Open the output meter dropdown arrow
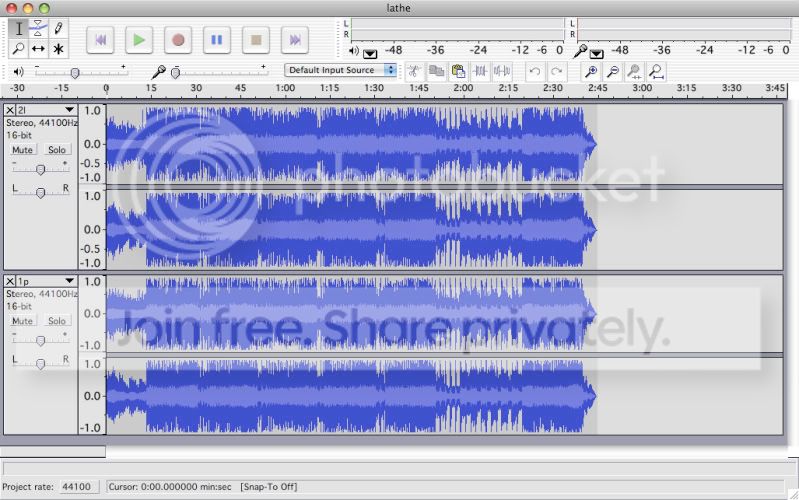The image size is (799, 500). click(370, 54)
